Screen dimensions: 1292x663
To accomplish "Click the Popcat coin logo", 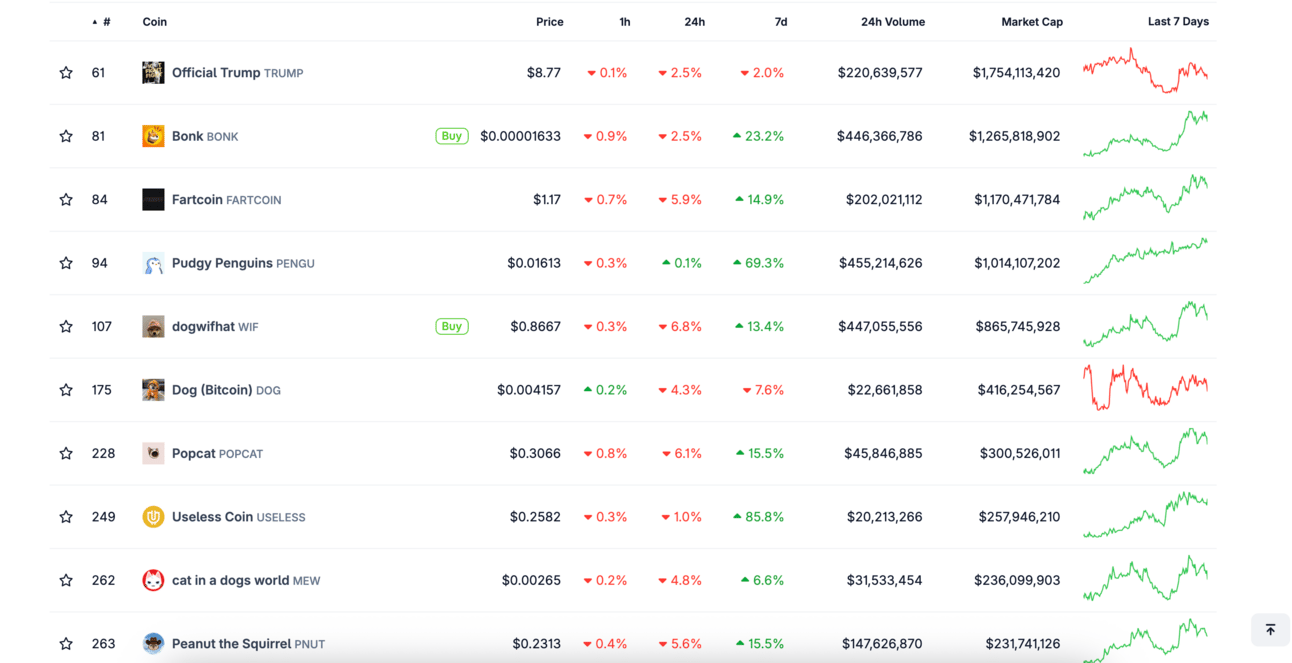I will click(x=153, y=454).
